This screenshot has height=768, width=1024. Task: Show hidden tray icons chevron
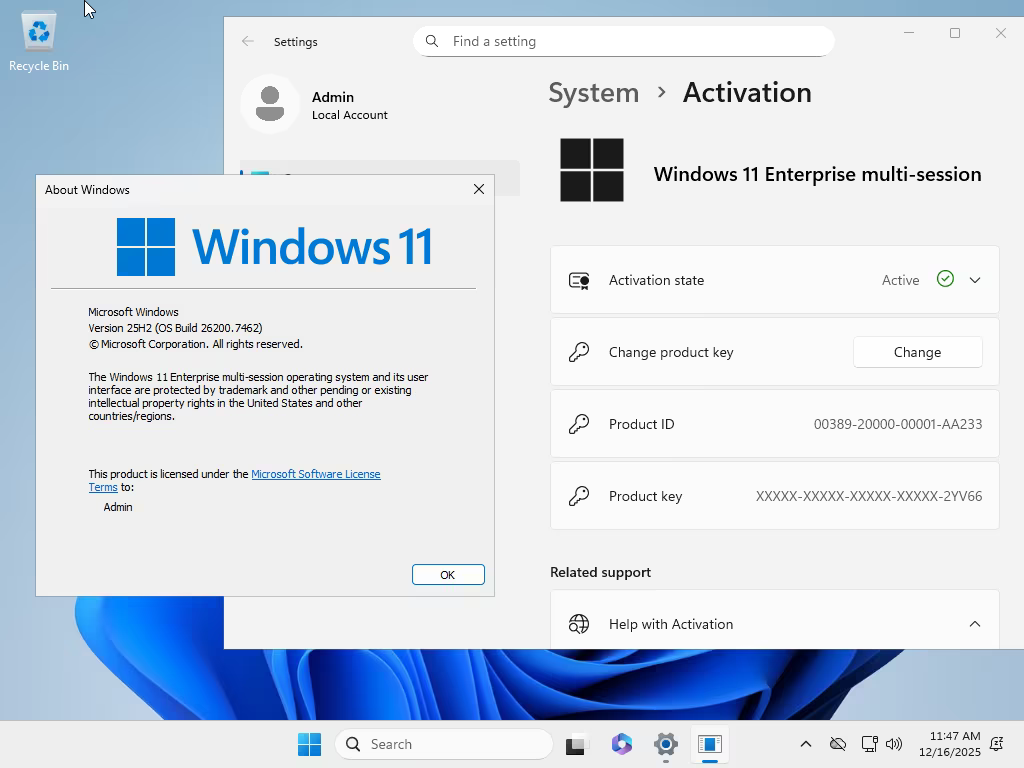tap(806, 744)
